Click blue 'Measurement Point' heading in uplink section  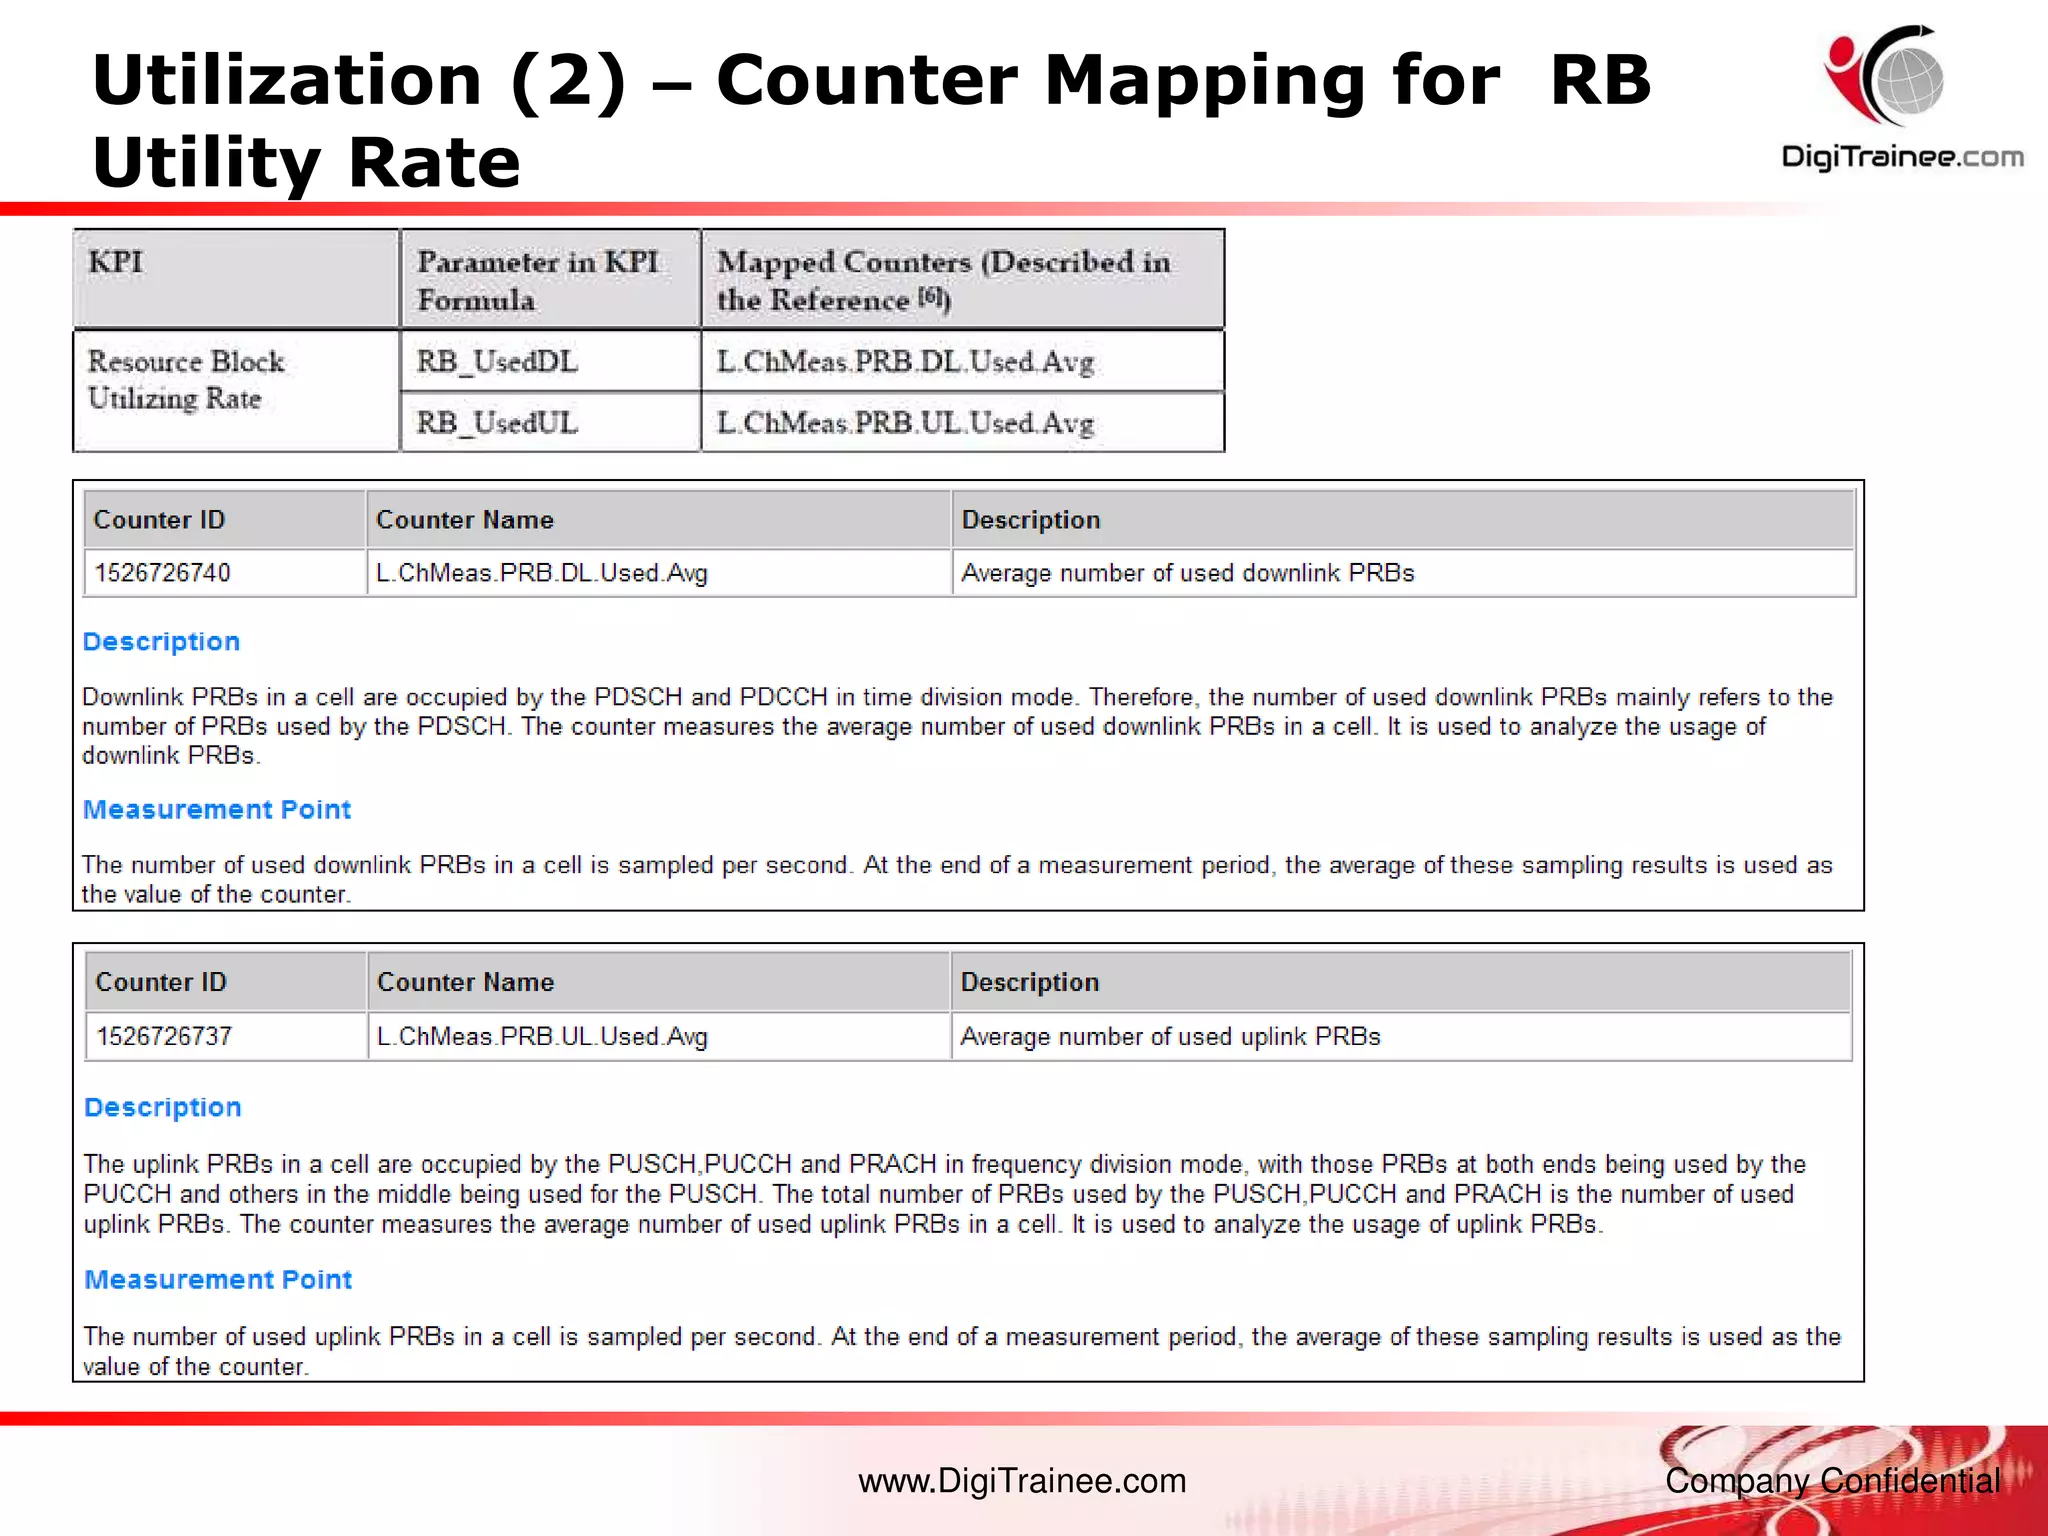click(x=218, y=1280)
